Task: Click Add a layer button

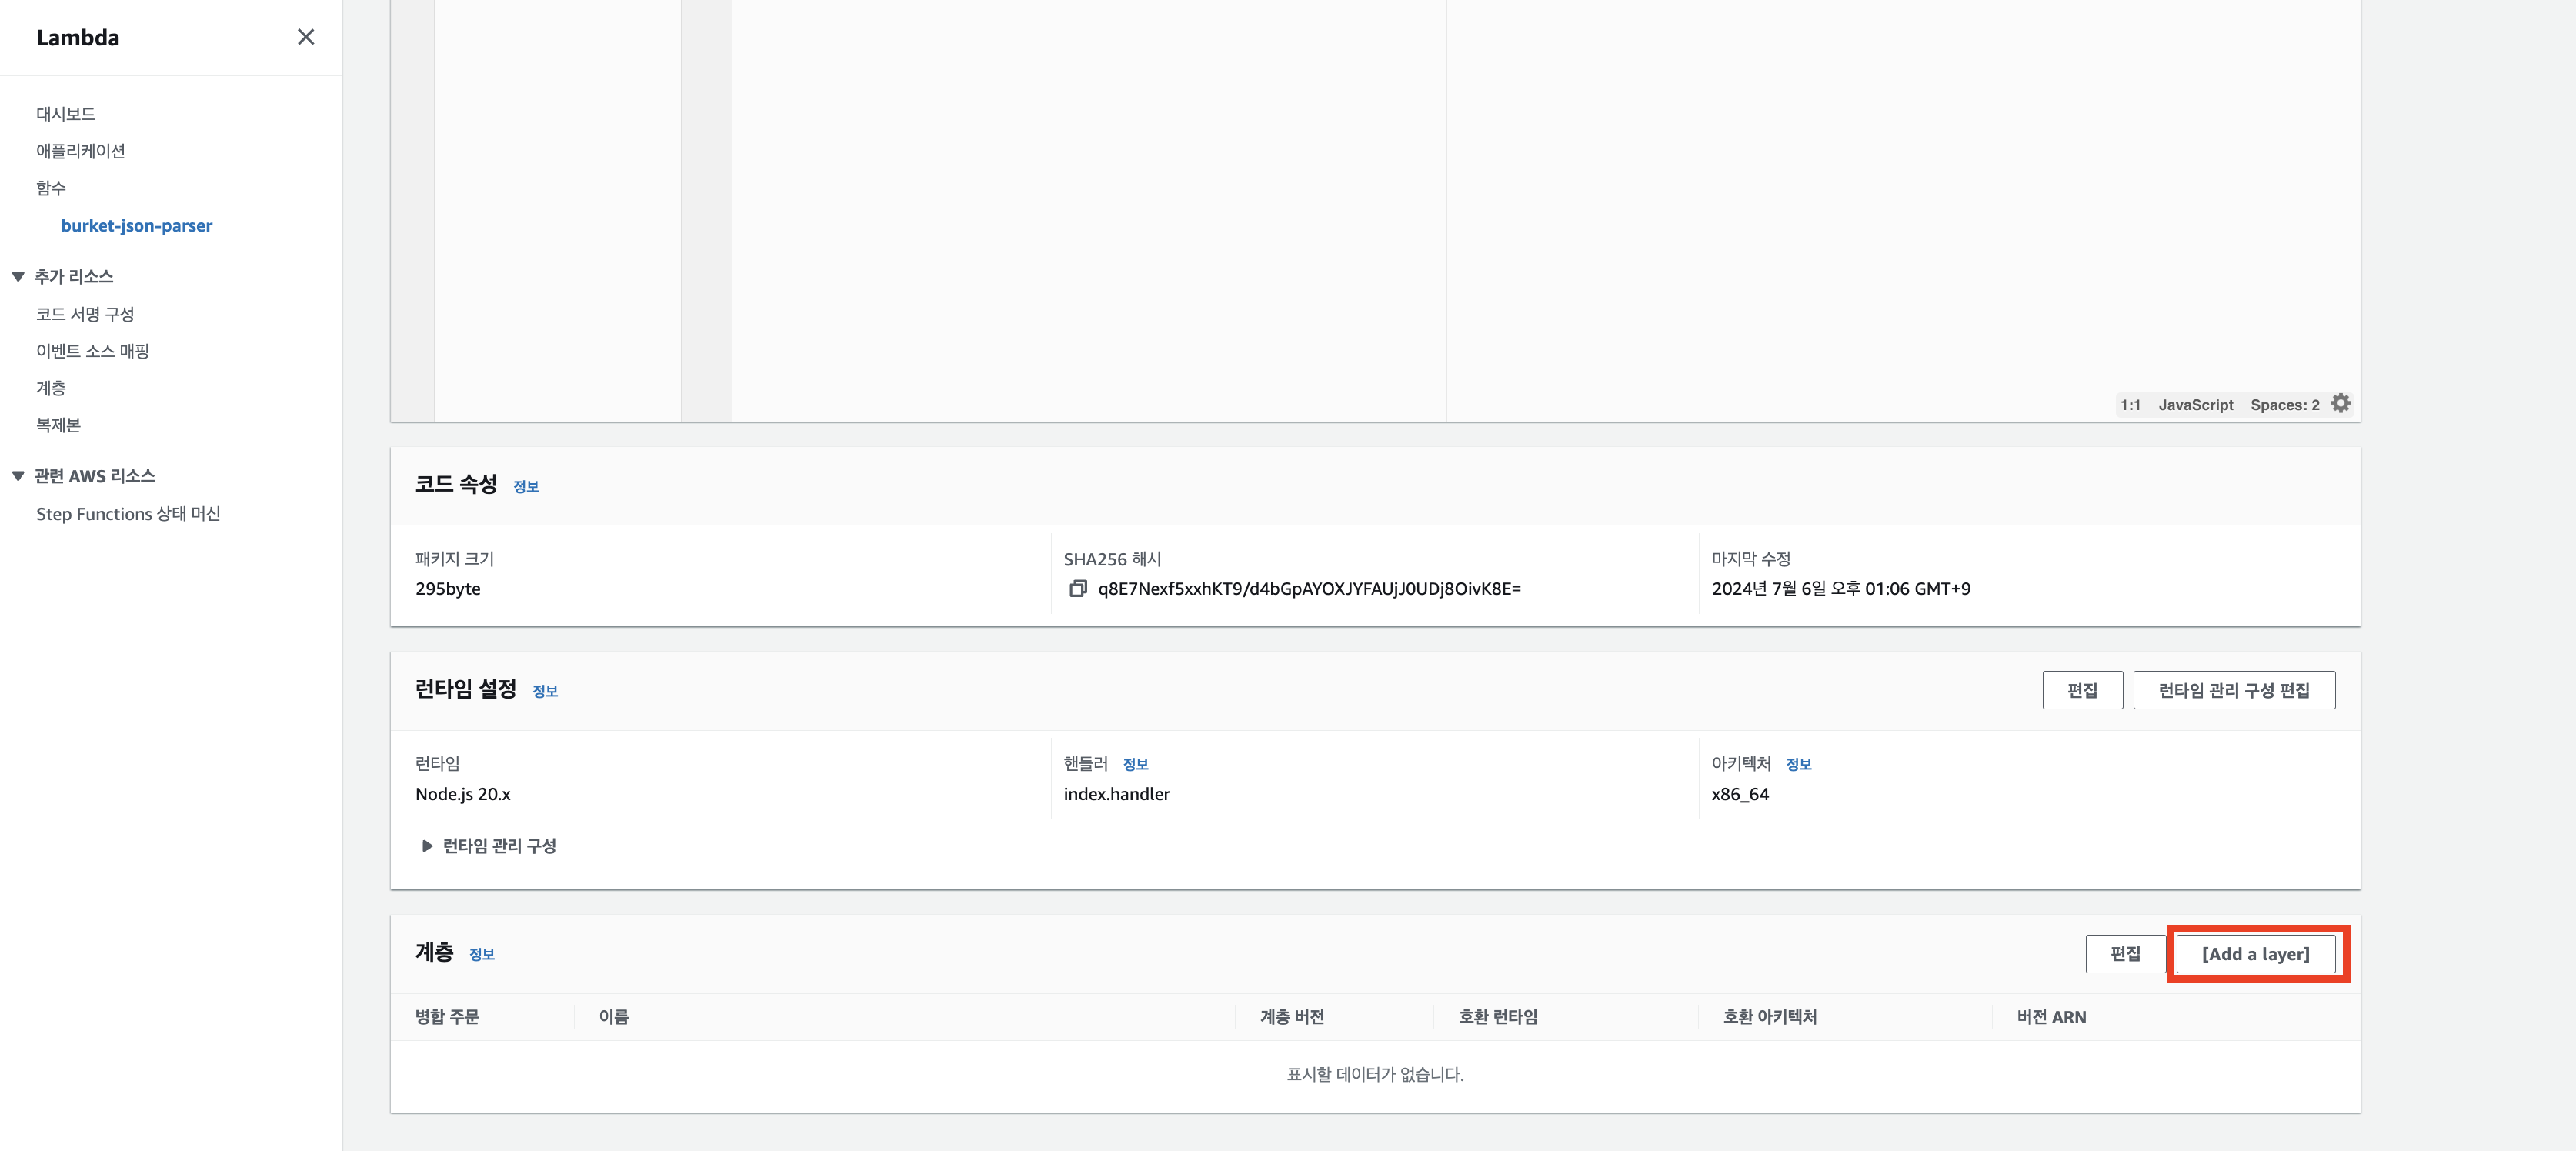Action: (2255, 954)
